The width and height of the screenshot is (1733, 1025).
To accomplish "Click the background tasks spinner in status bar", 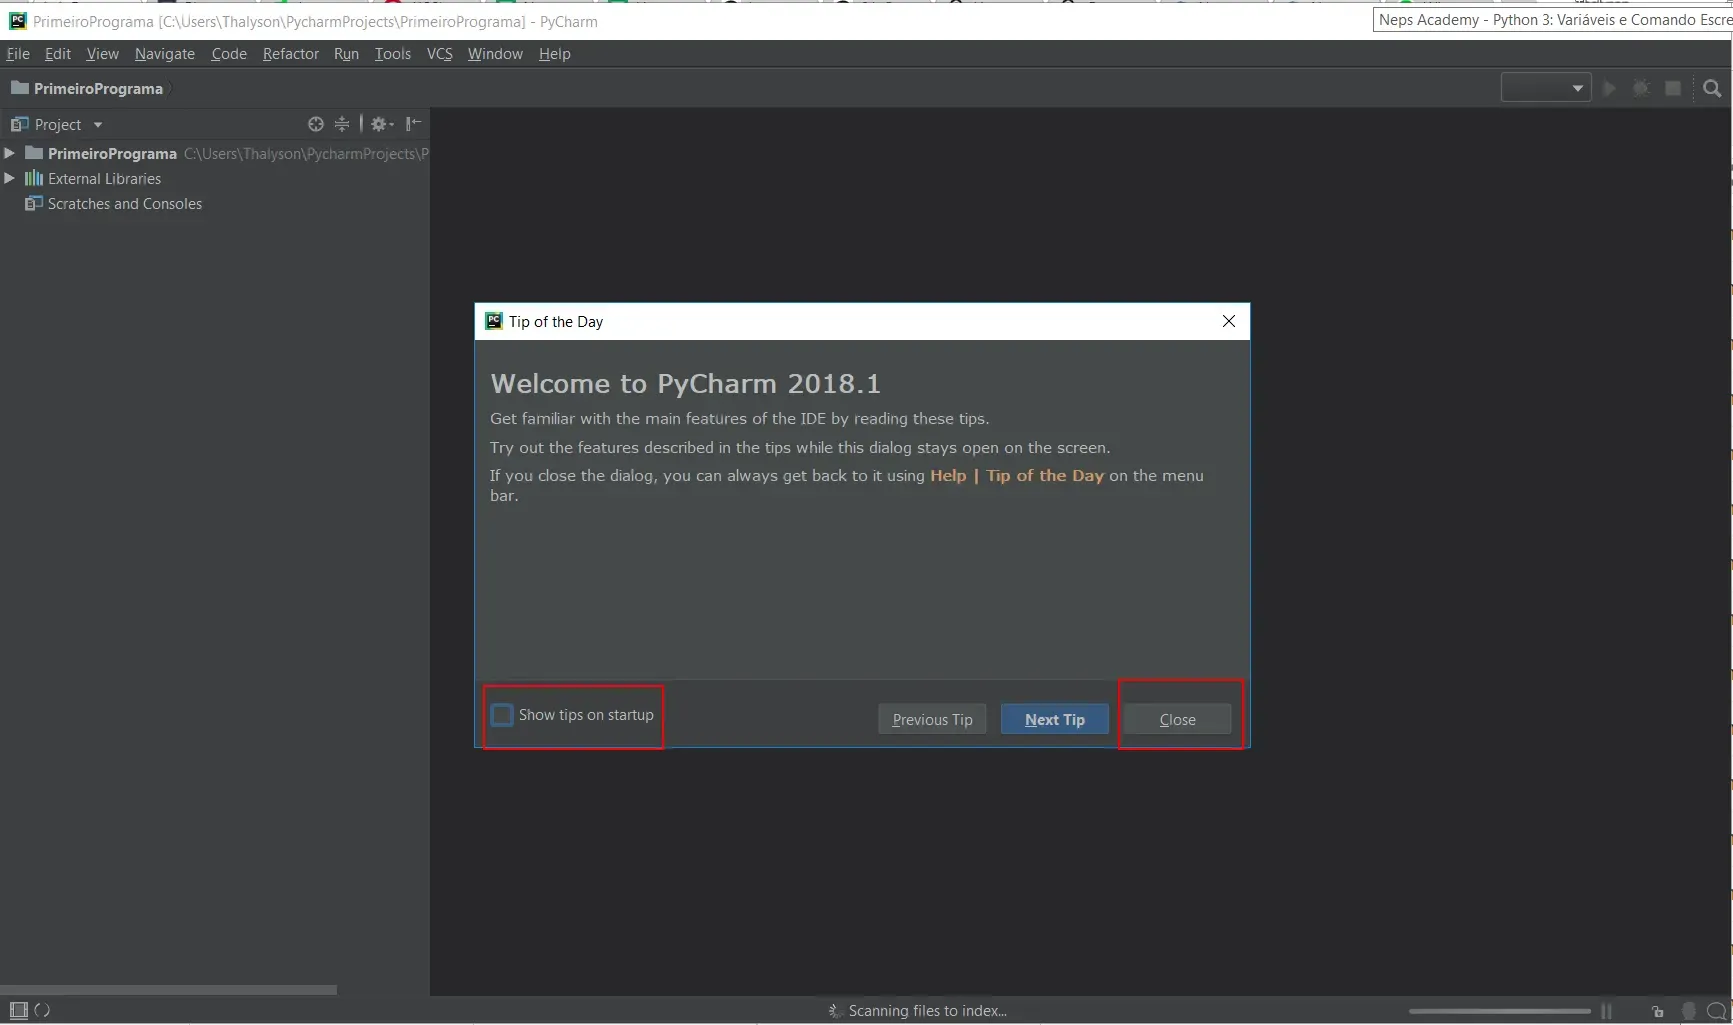I will [42, 1010].
